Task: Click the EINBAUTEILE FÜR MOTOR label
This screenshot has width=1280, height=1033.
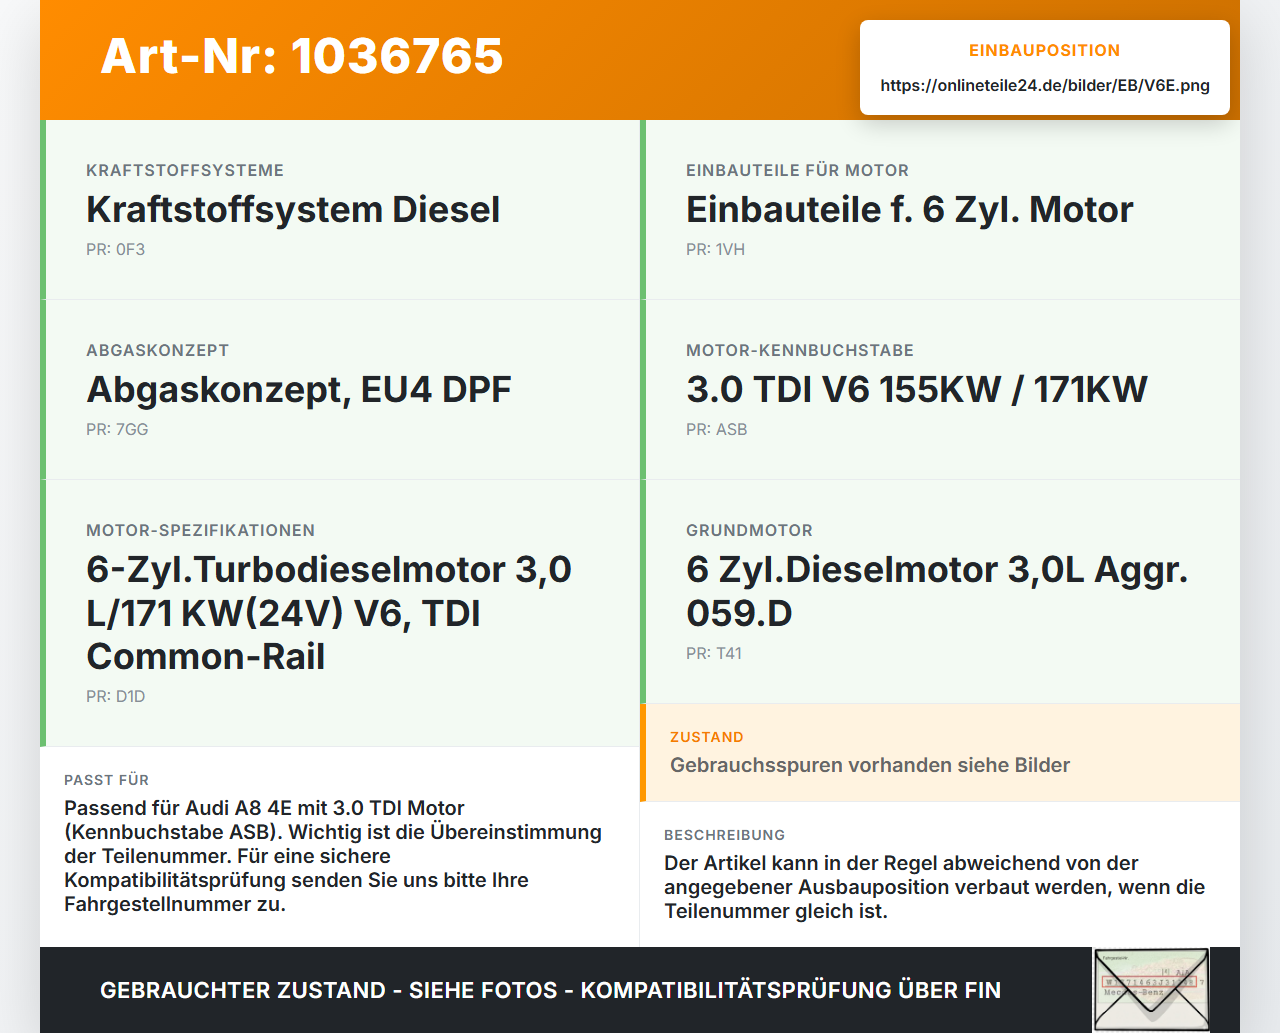Action: (x=798, y=171)
